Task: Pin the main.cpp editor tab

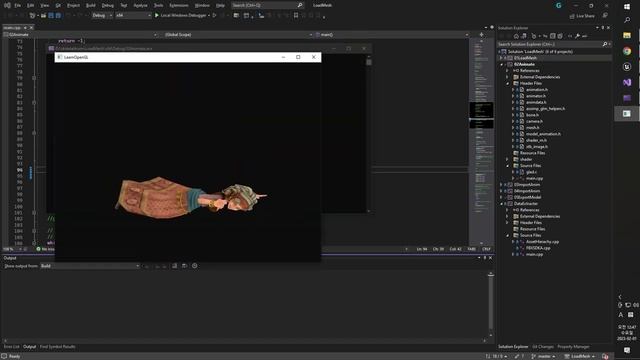Action: 25,27
